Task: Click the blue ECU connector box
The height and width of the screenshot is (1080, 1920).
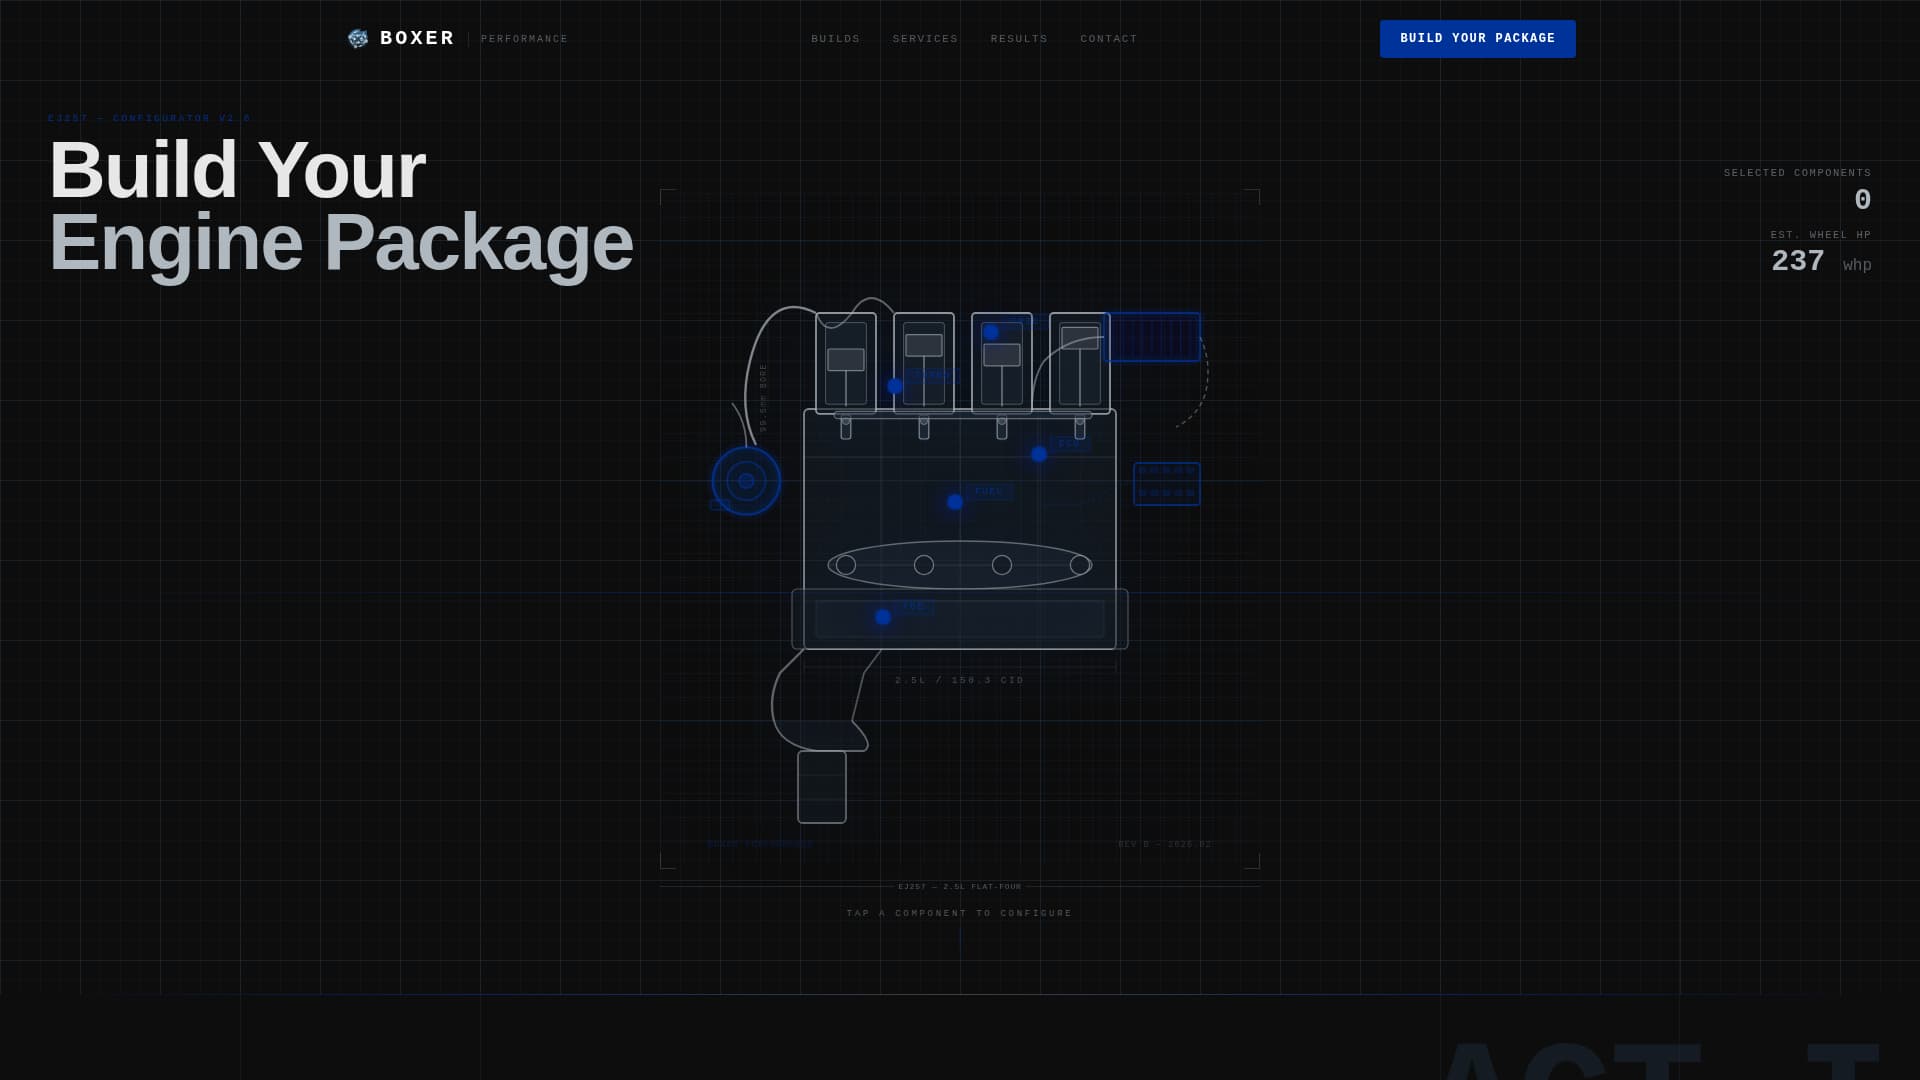Action: (1167, 484)
